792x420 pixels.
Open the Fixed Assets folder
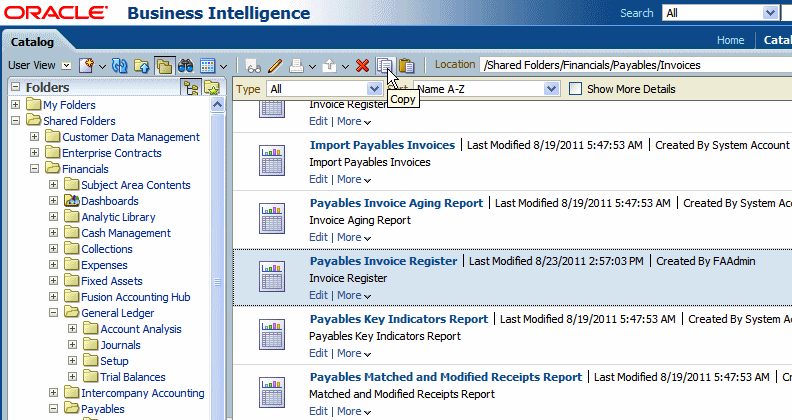(x=112, y=281)
